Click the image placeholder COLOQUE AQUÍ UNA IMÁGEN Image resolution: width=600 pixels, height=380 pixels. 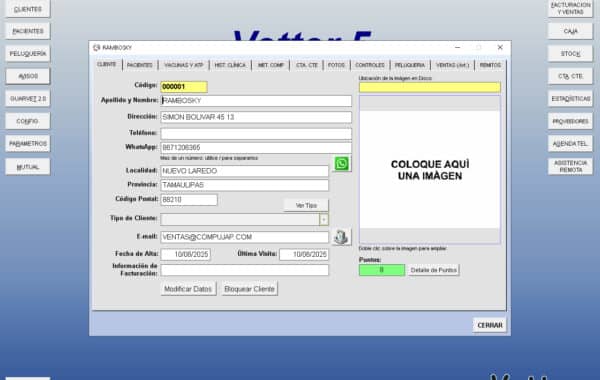[x=430, y=170]
